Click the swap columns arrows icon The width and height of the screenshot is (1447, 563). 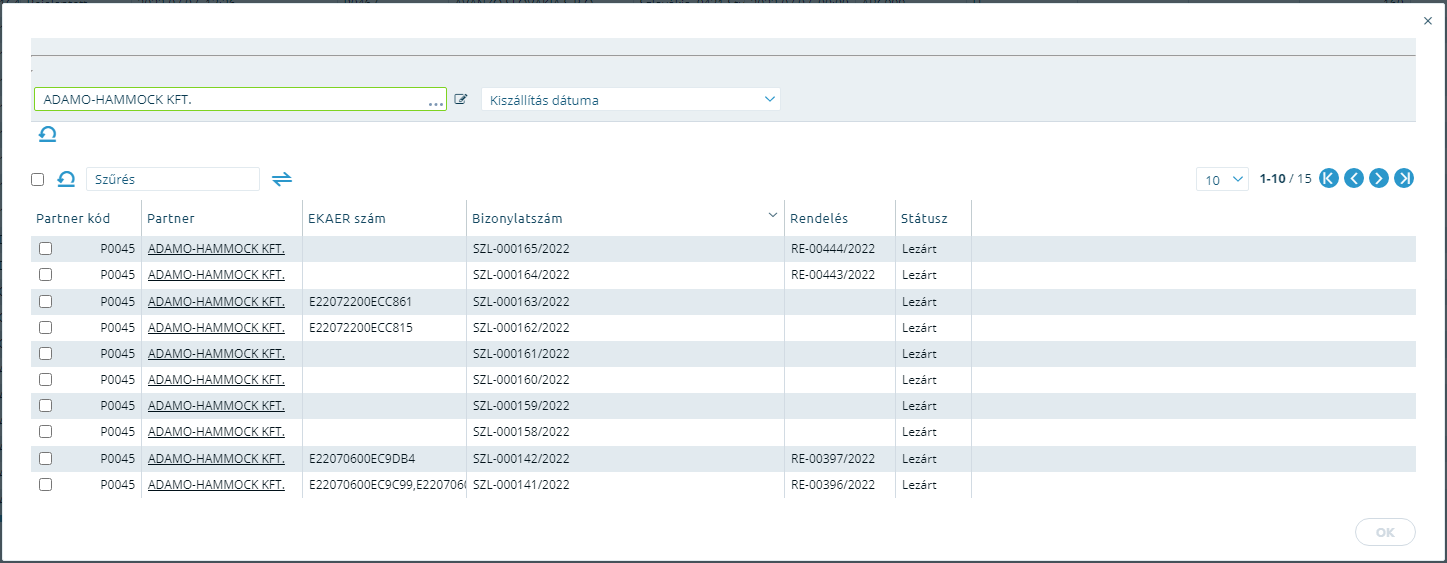pyautogui.click(x=282, y=179)
